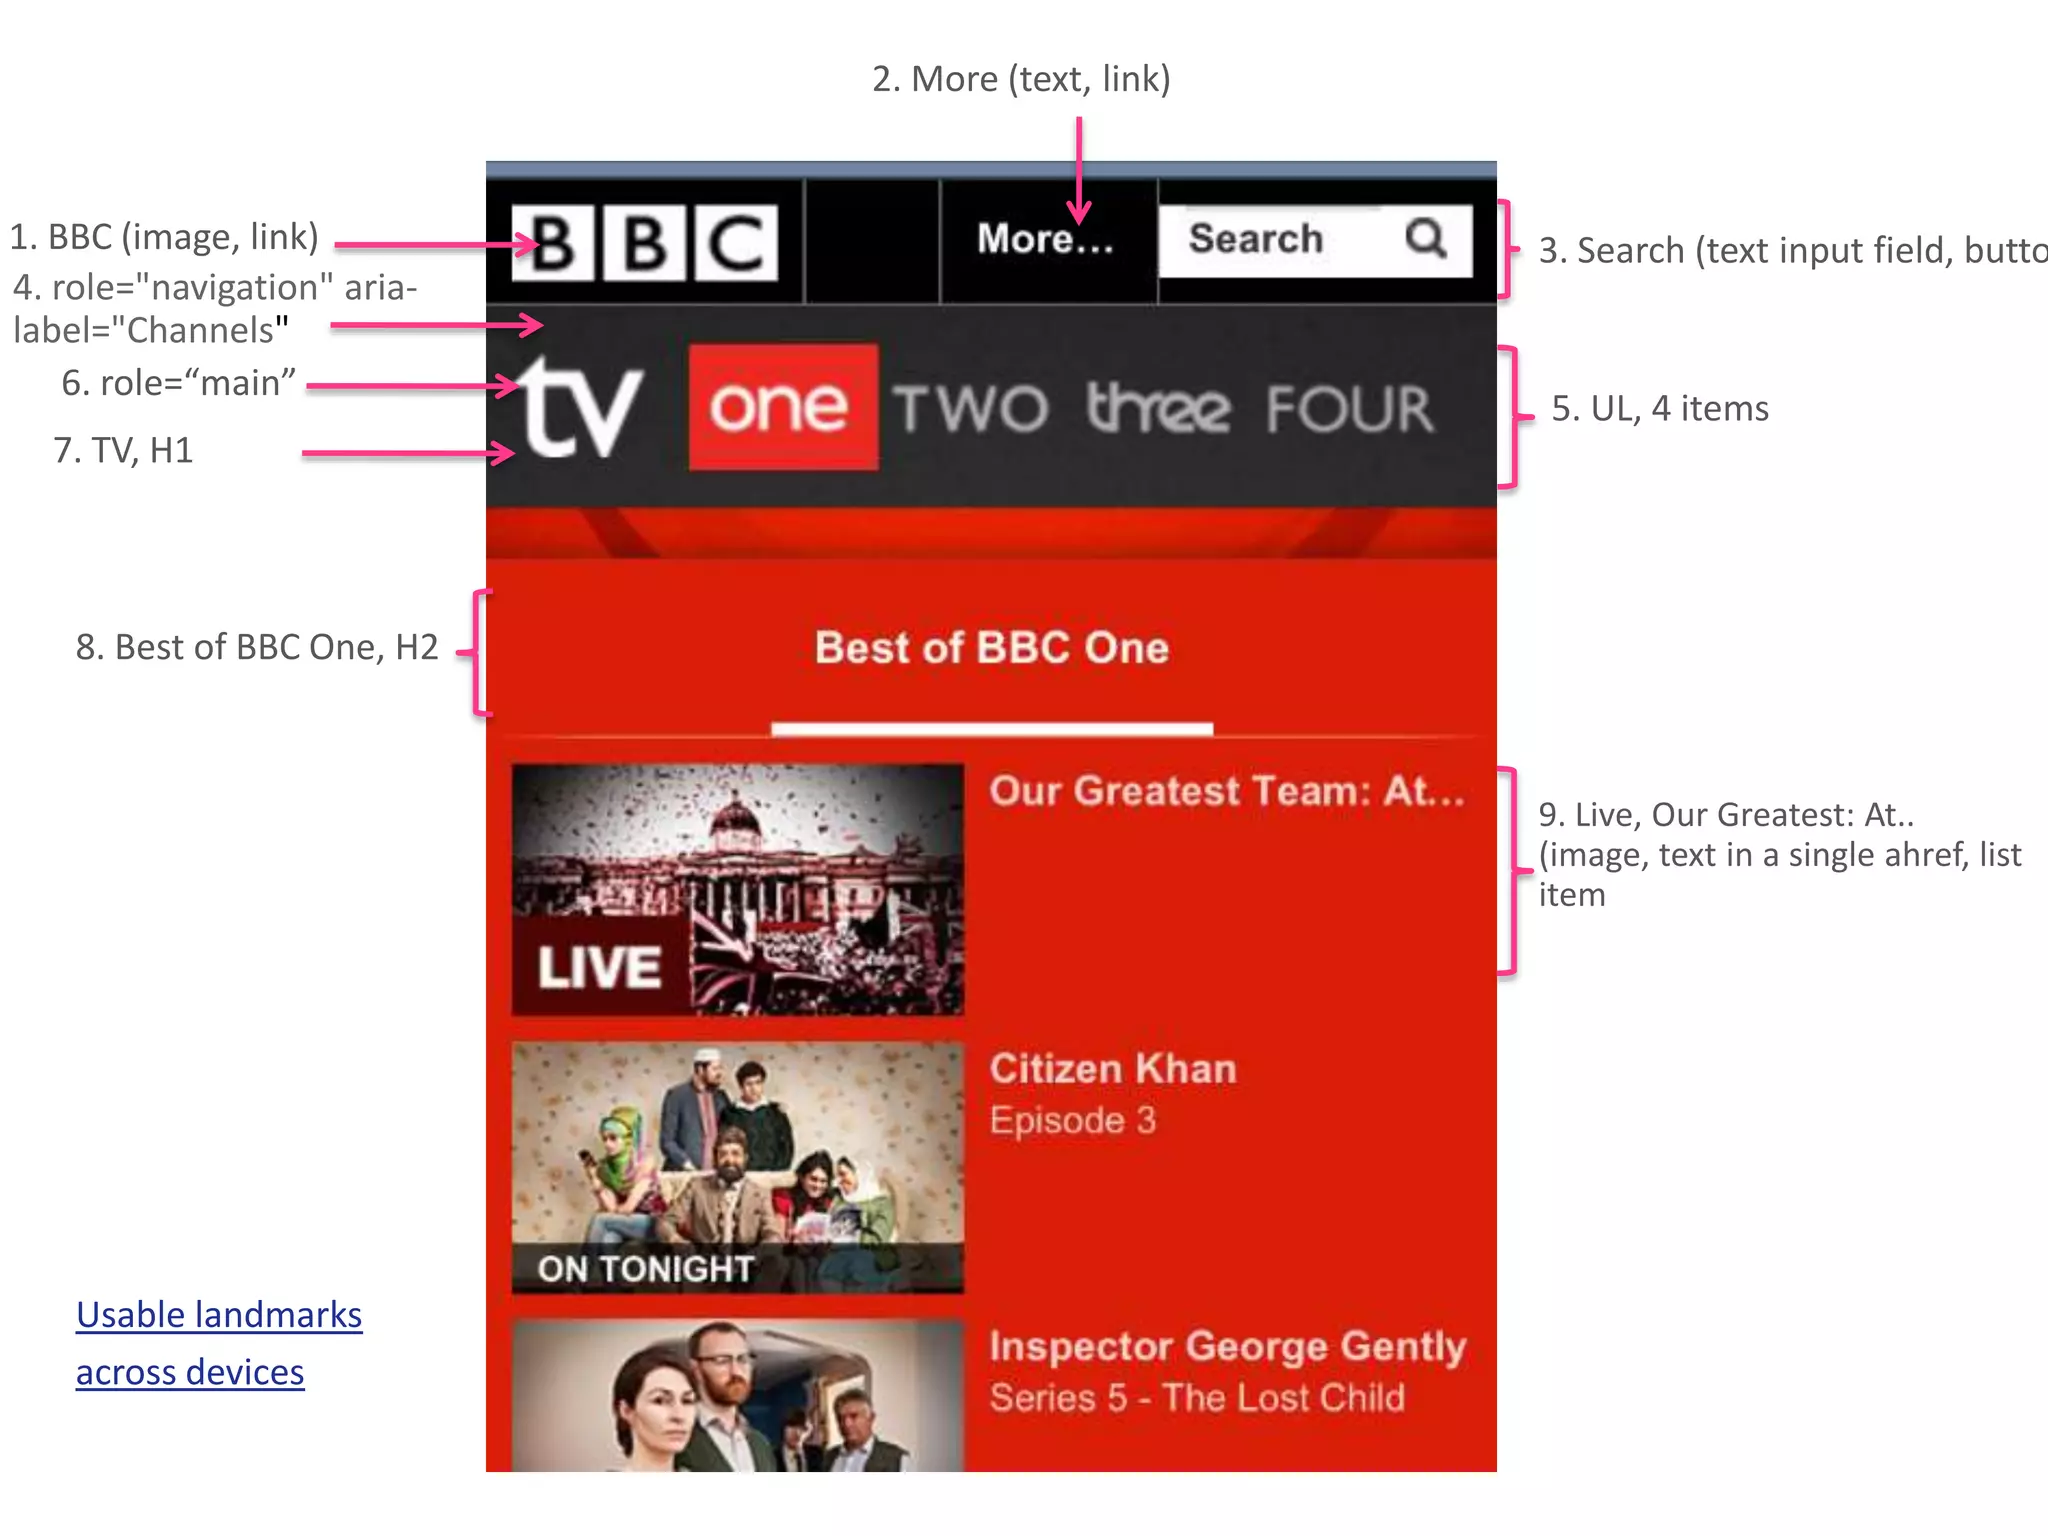Open the LIVE Our Greatest Team thumbnail

[x=738, y=890]
